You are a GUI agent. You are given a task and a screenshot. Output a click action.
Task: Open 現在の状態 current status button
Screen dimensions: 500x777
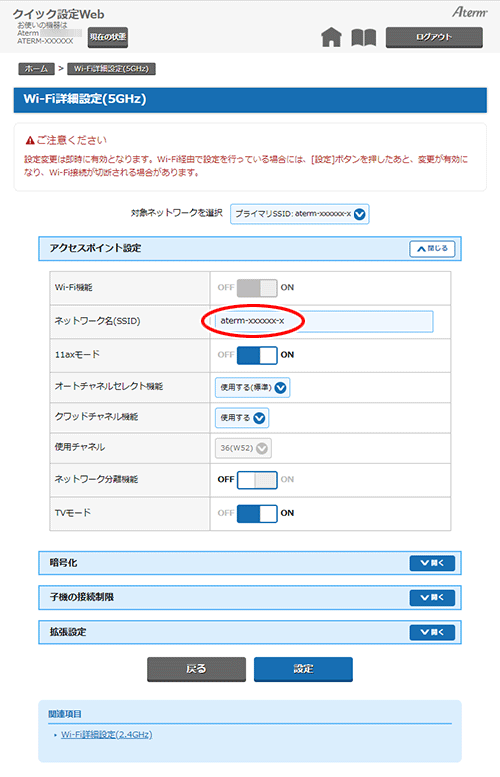[x=108, y=37]
